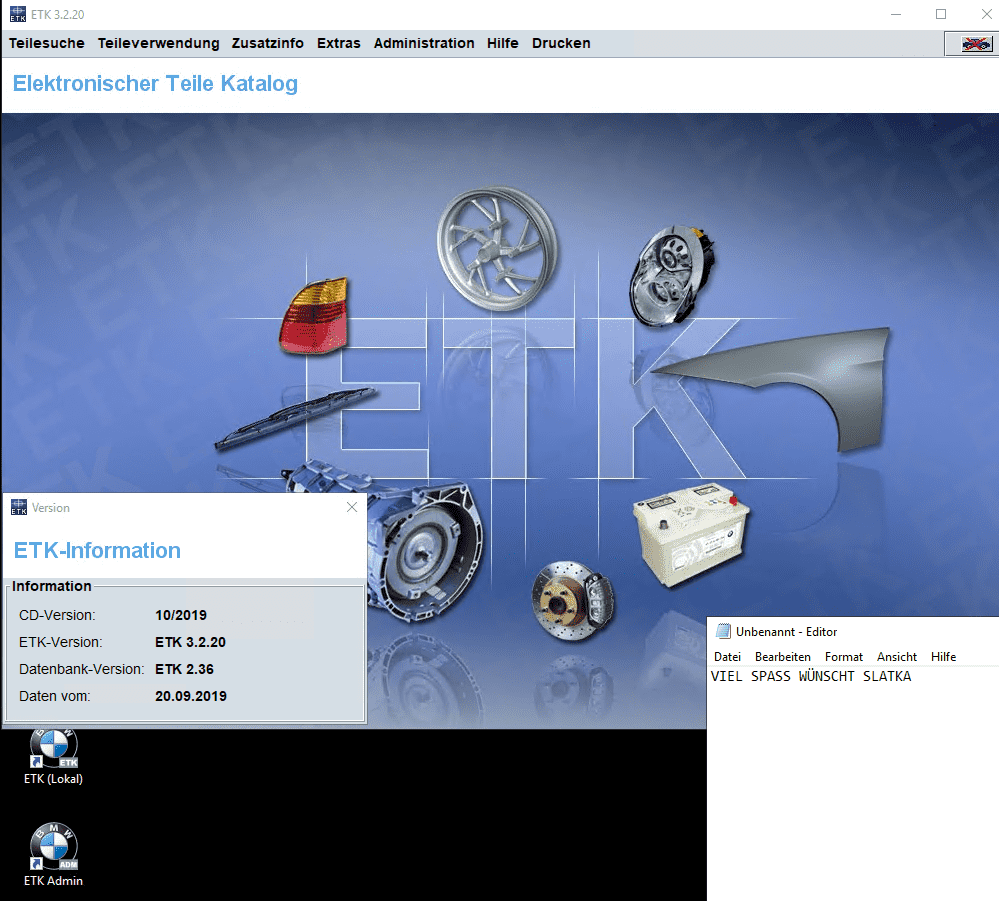Maximize the ETK 3.2.20 window
The width and height of the screenshot is (999, 901).
[940, 14]
